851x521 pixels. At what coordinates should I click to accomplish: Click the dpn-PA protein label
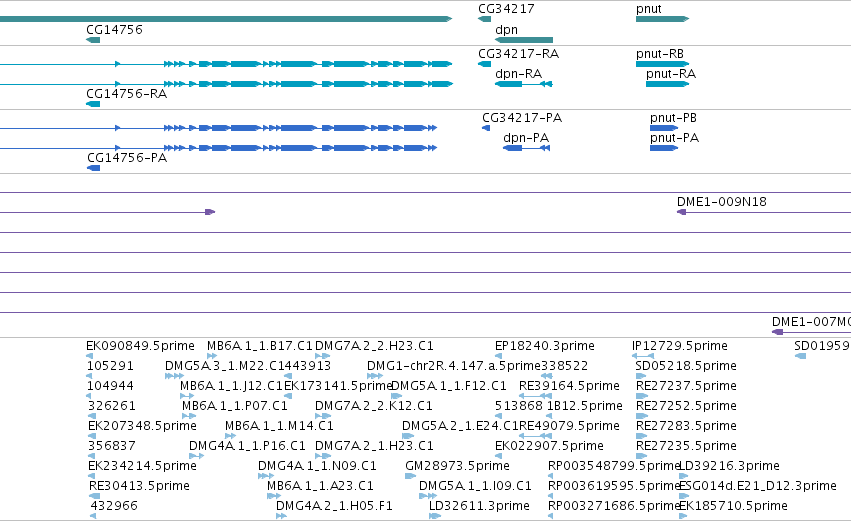[x=526, y=138]
